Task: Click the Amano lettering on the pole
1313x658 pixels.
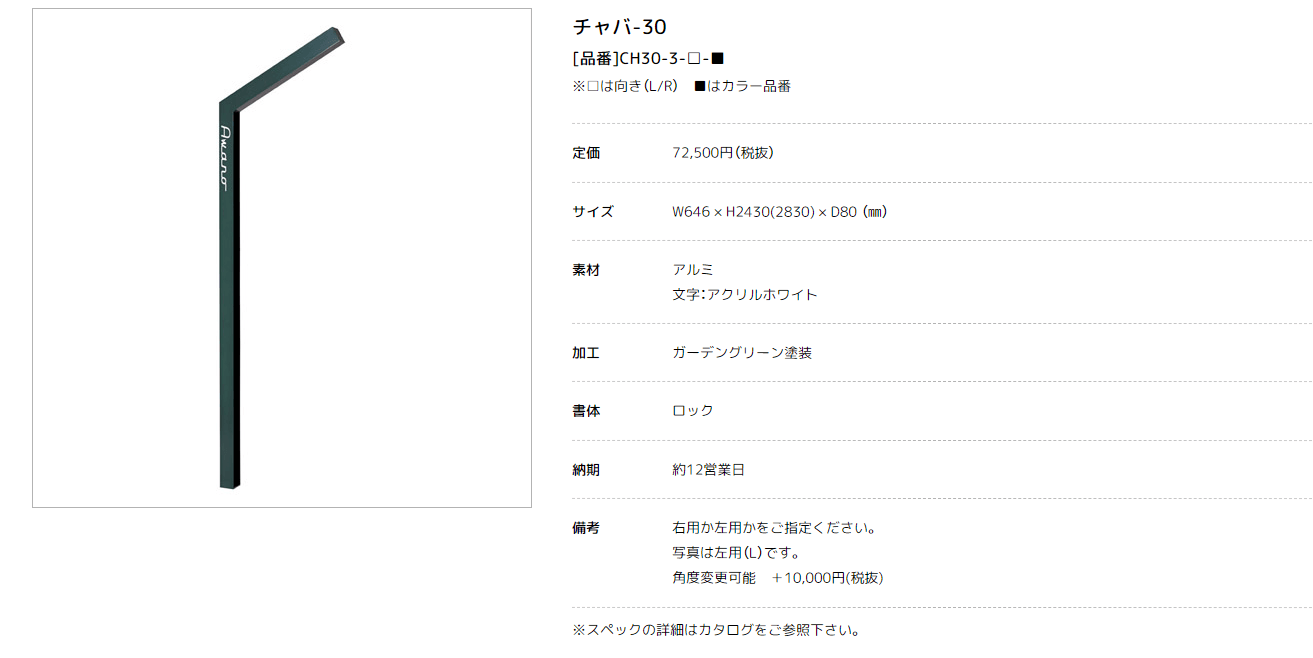Action: click(225, 158)
